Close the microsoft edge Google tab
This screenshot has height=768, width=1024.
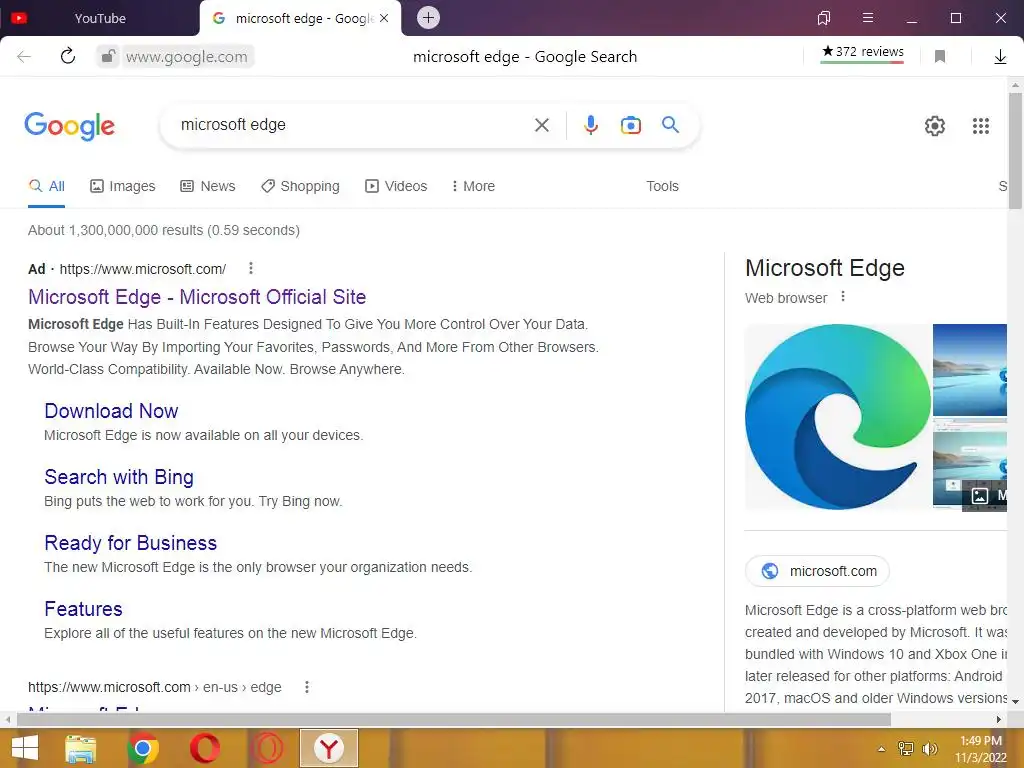384,18
